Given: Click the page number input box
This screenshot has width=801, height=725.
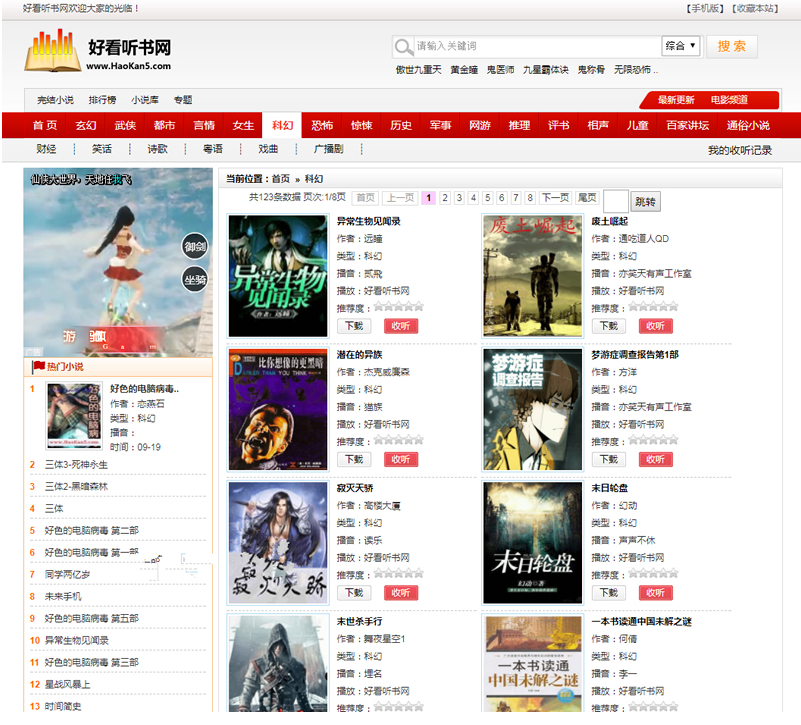Looking at the screenshot, I should click(x=615, y=201).
